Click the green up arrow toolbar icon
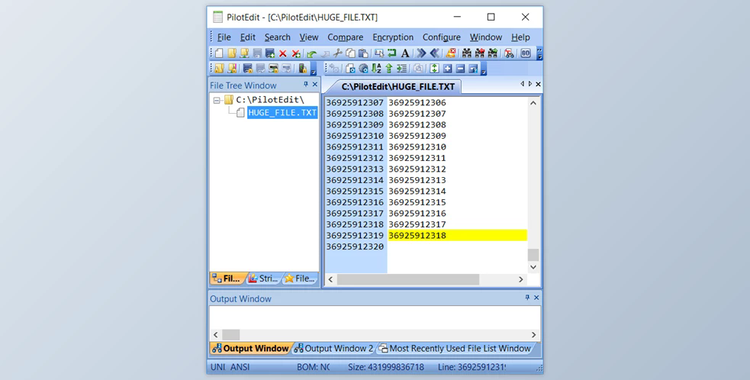 coord(389,68)
